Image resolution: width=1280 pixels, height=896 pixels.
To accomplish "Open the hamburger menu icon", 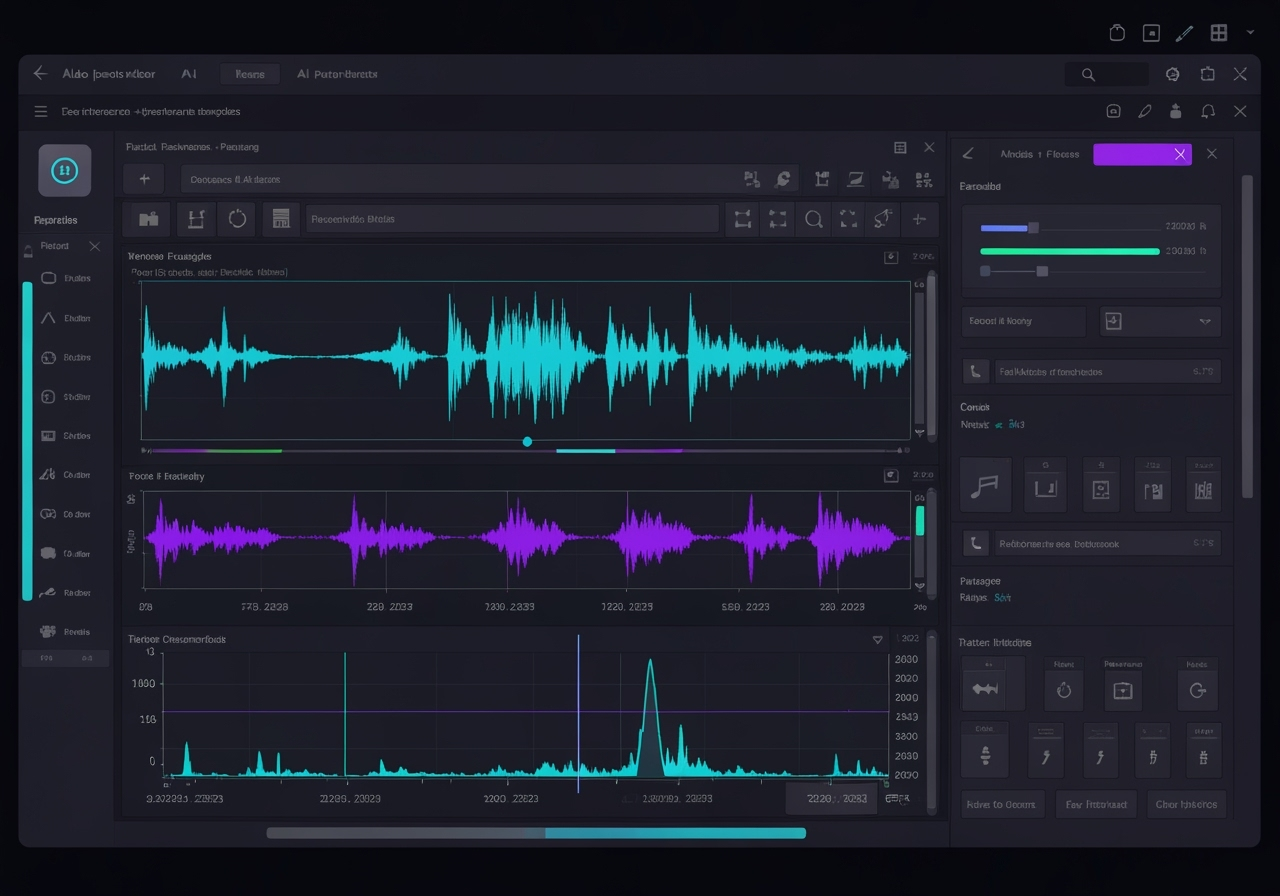I will [41, 112].
